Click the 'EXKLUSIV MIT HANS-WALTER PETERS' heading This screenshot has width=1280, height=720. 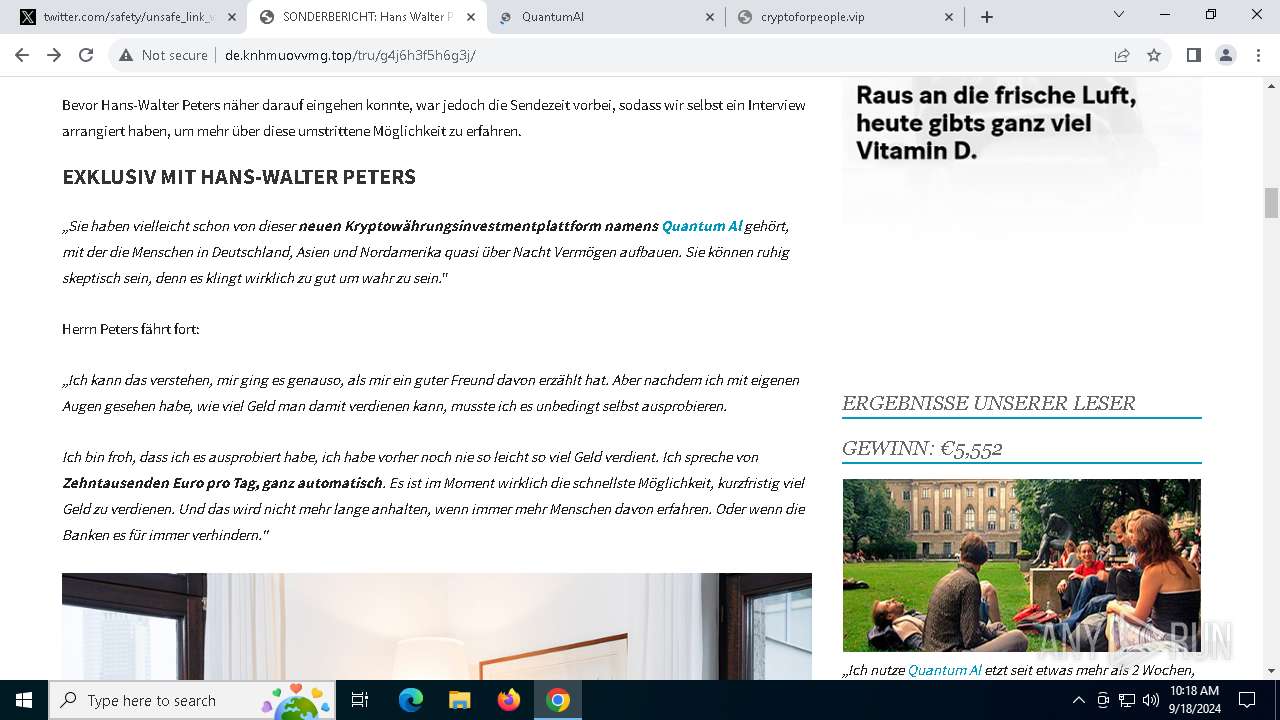(239, 177)
